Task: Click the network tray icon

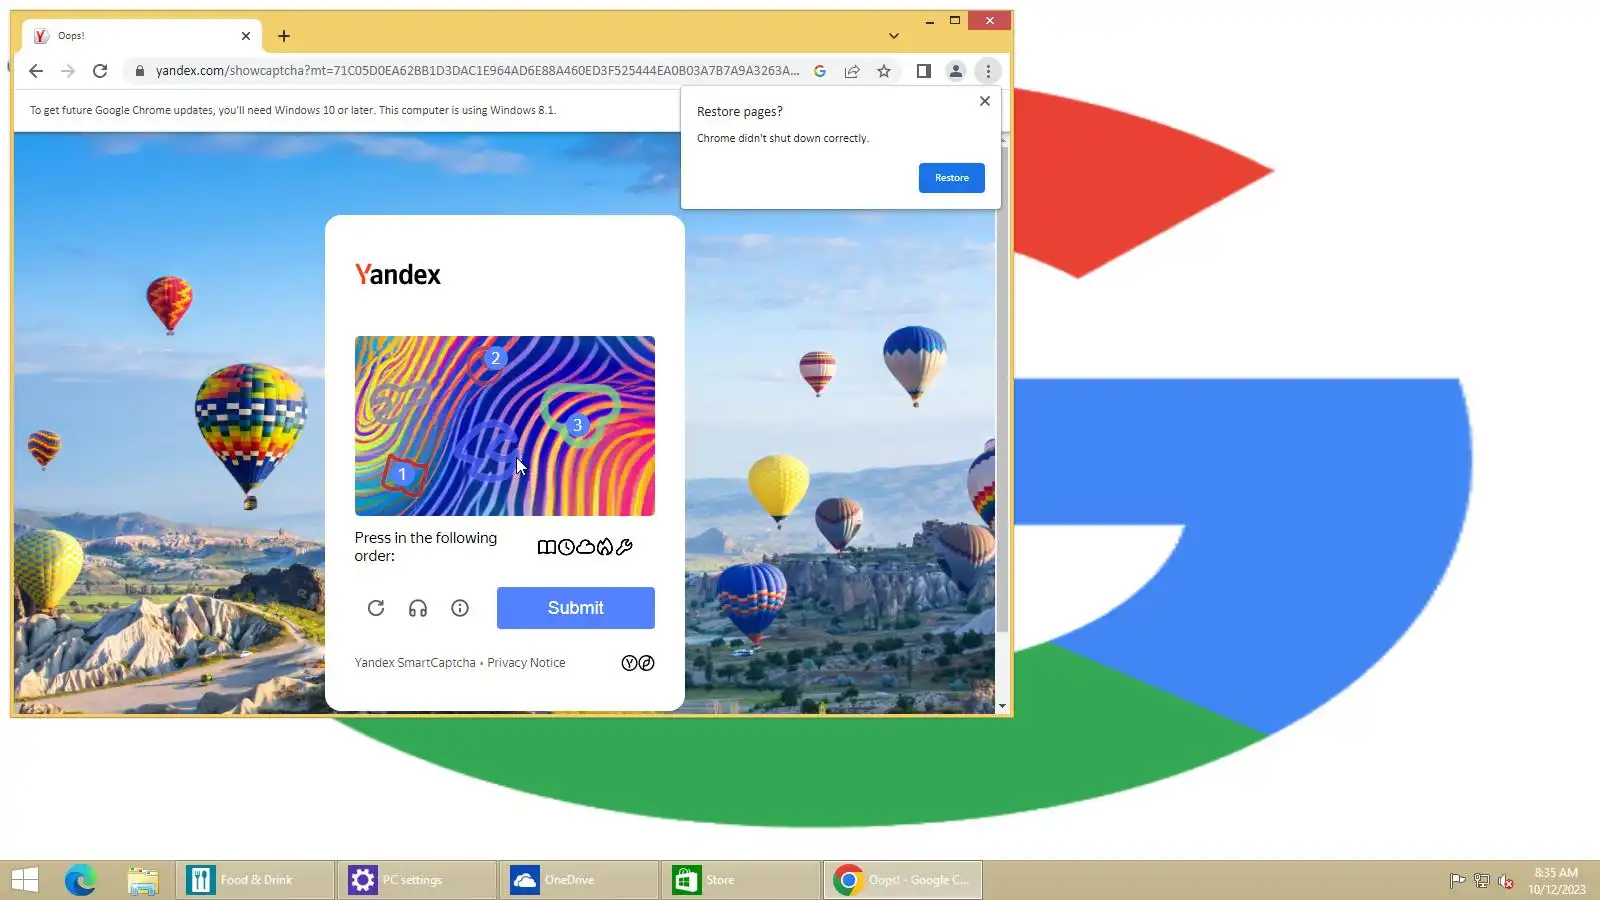Action: pyautogui.click(x=1482, y=881)
